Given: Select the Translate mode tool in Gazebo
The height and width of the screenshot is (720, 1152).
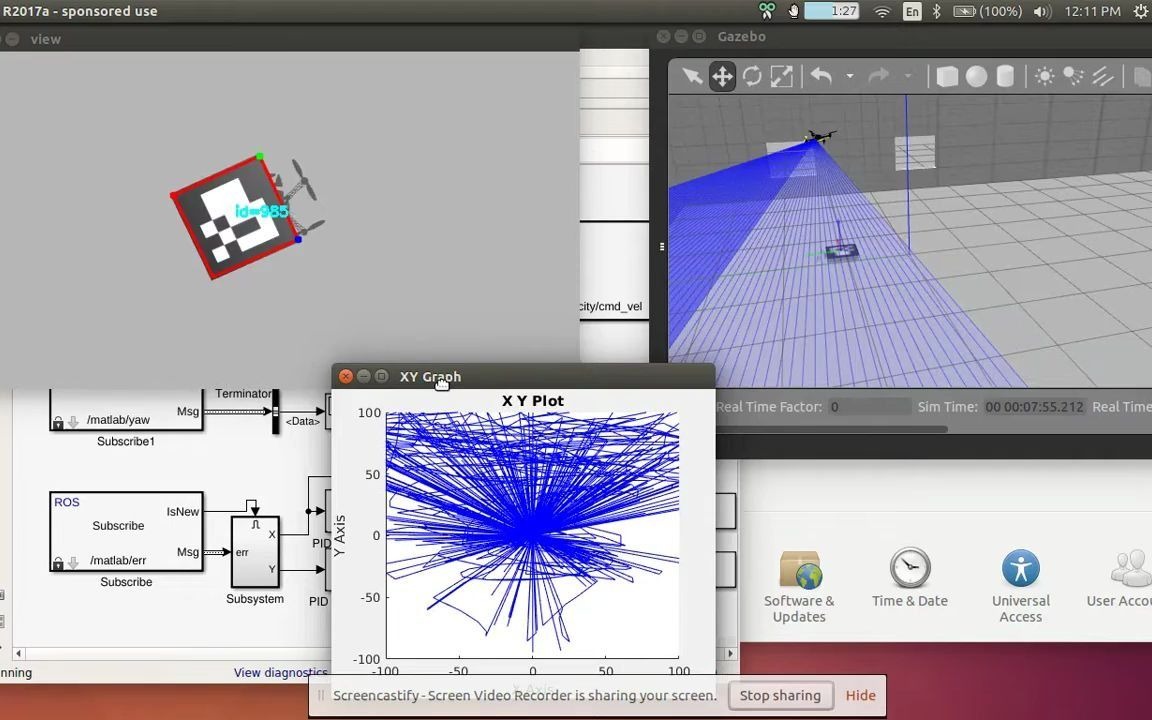Looking at the screenshot, I should pyautogui.click(x=722, y=76).
